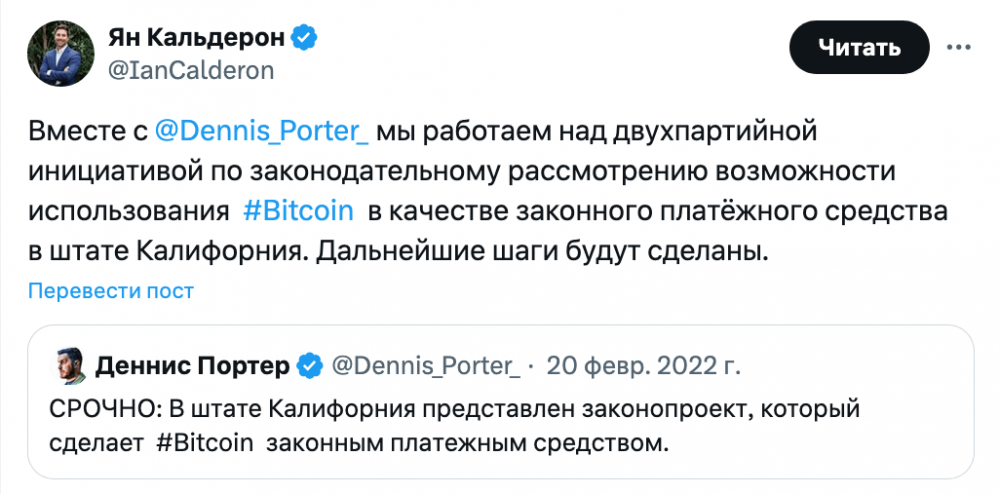Follow the @Dennis_Porter_ mention in main post

click(262, 130)
